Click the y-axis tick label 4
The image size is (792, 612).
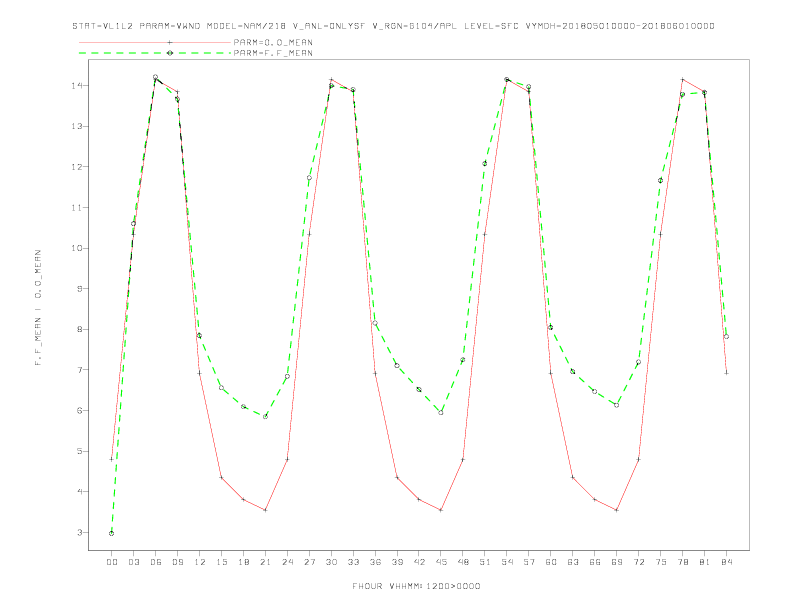click(x=79, y=492)
